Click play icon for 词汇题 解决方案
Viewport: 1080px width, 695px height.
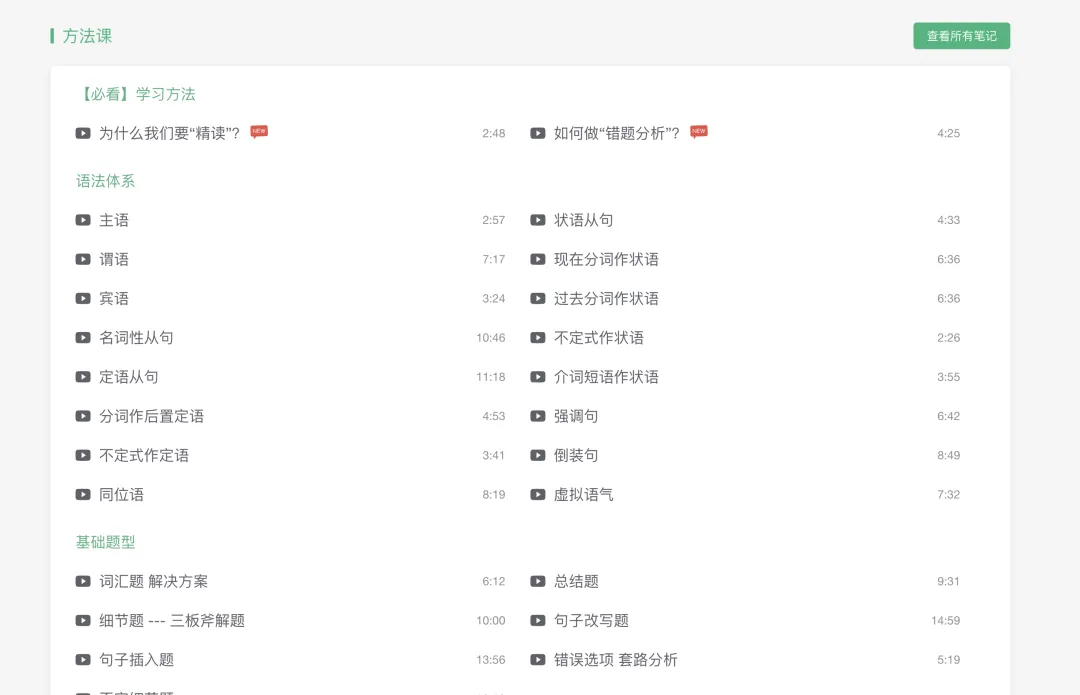[83, 581]
